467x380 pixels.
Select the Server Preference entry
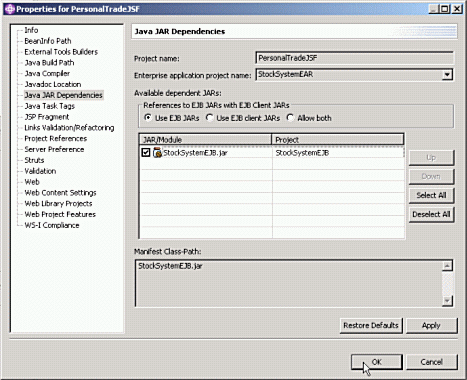pyautogui.click(x=54, y=149)
